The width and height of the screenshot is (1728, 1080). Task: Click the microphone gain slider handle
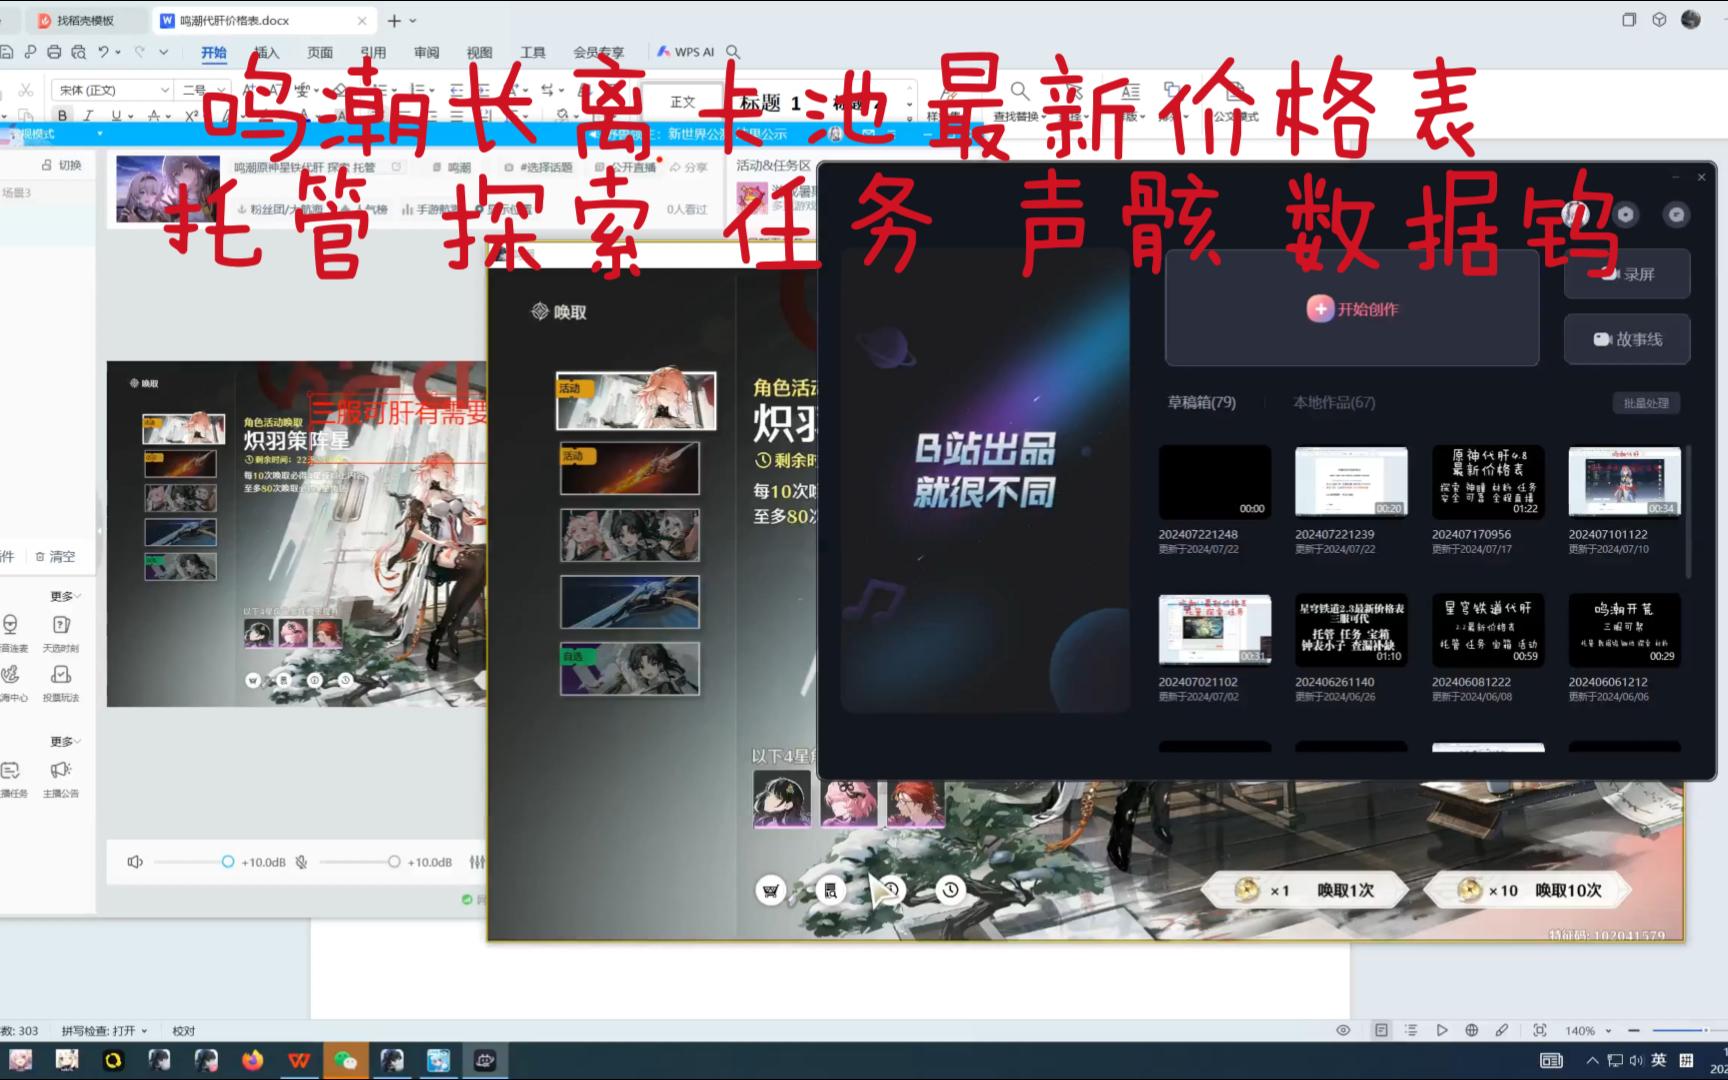pyautogui.click(x=394, y=862)
